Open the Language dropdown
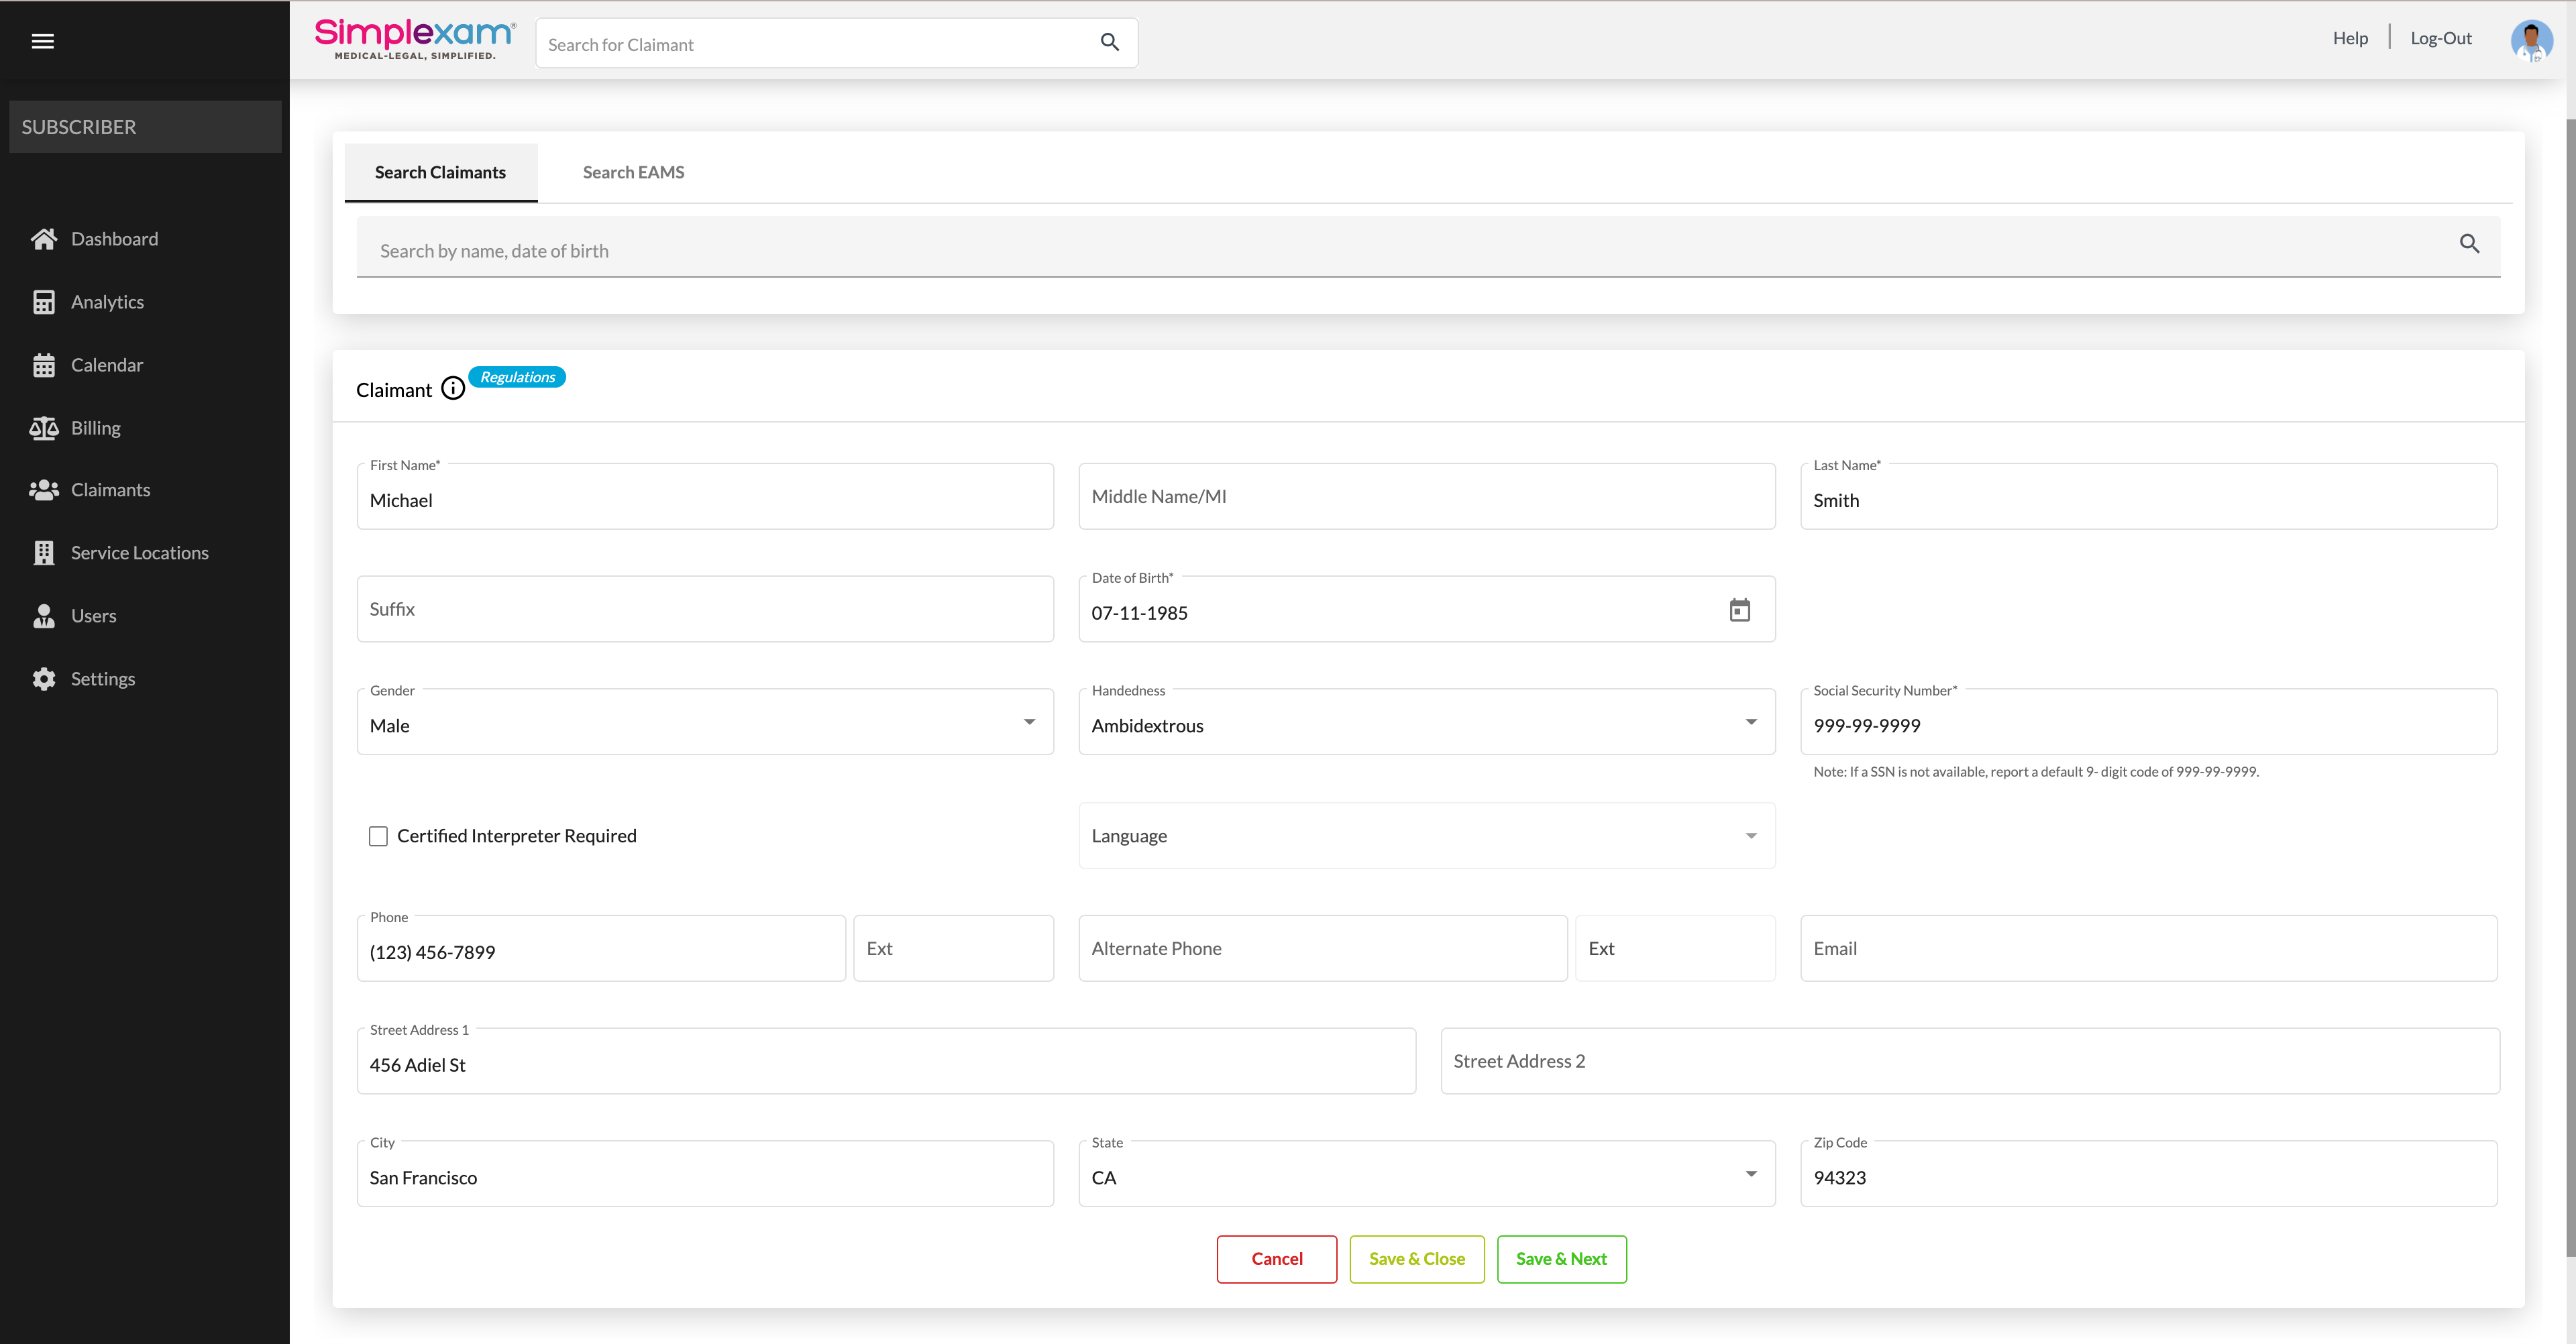 click(1750, 836)
